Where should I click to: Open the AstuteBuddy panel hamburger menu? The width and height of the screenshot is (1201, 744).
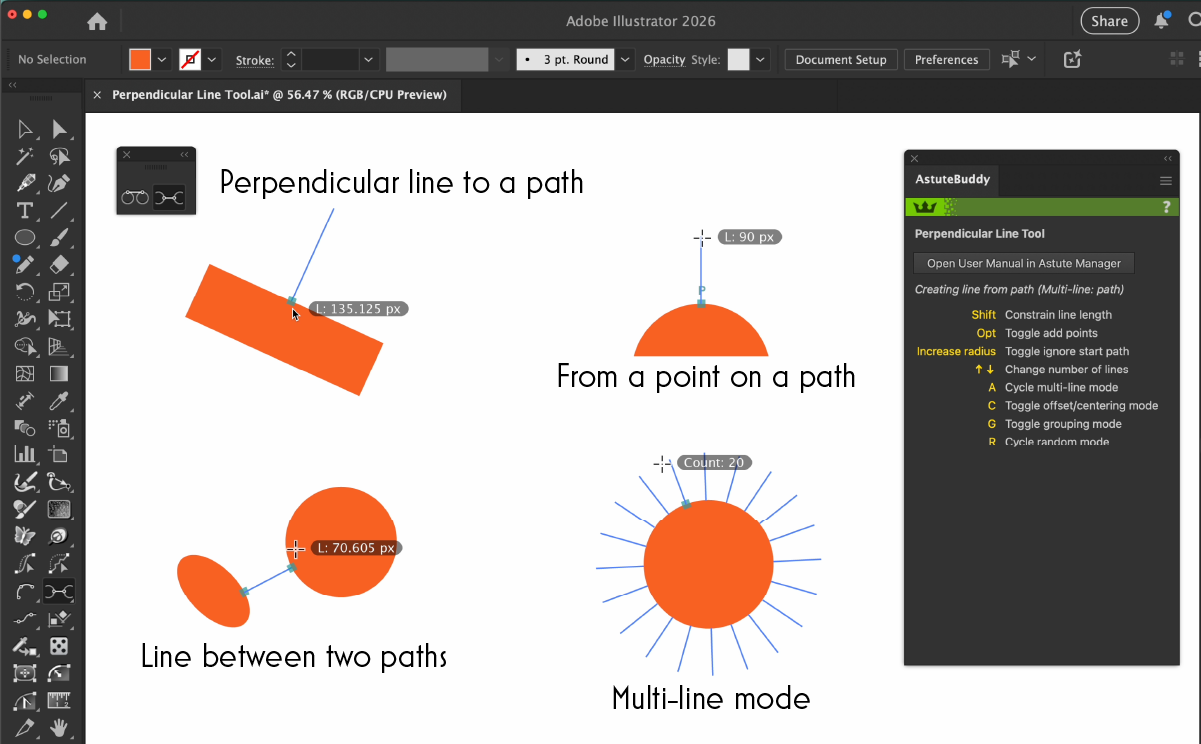(x=1165, y=181)
